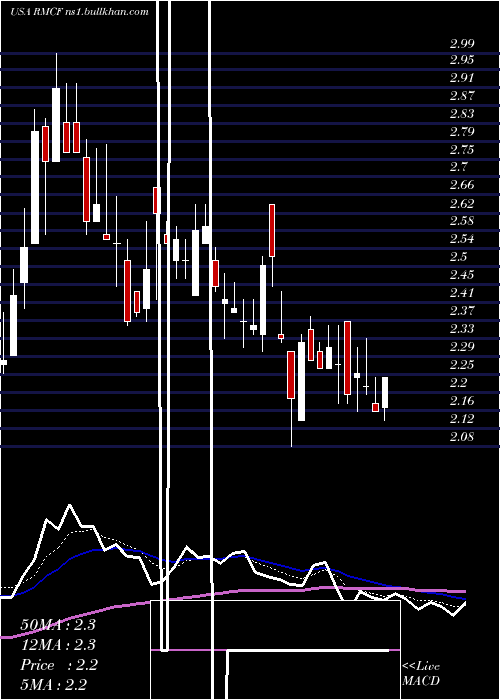Click the 2.66 price axis label
Image resolution: width=500 pixels, height=700 pixels.
tap(462, 185)
